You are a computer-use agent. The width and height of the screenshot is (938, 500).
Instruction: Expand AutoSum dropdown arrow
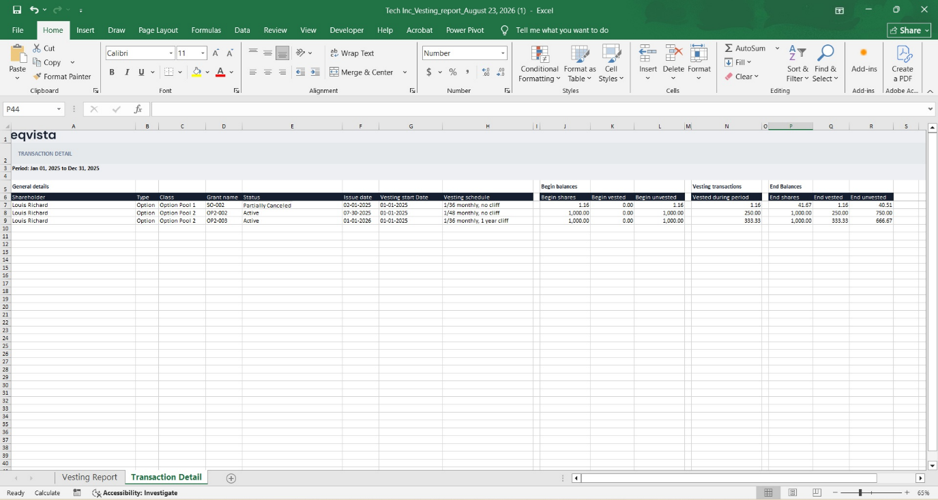tap(777, 48)
